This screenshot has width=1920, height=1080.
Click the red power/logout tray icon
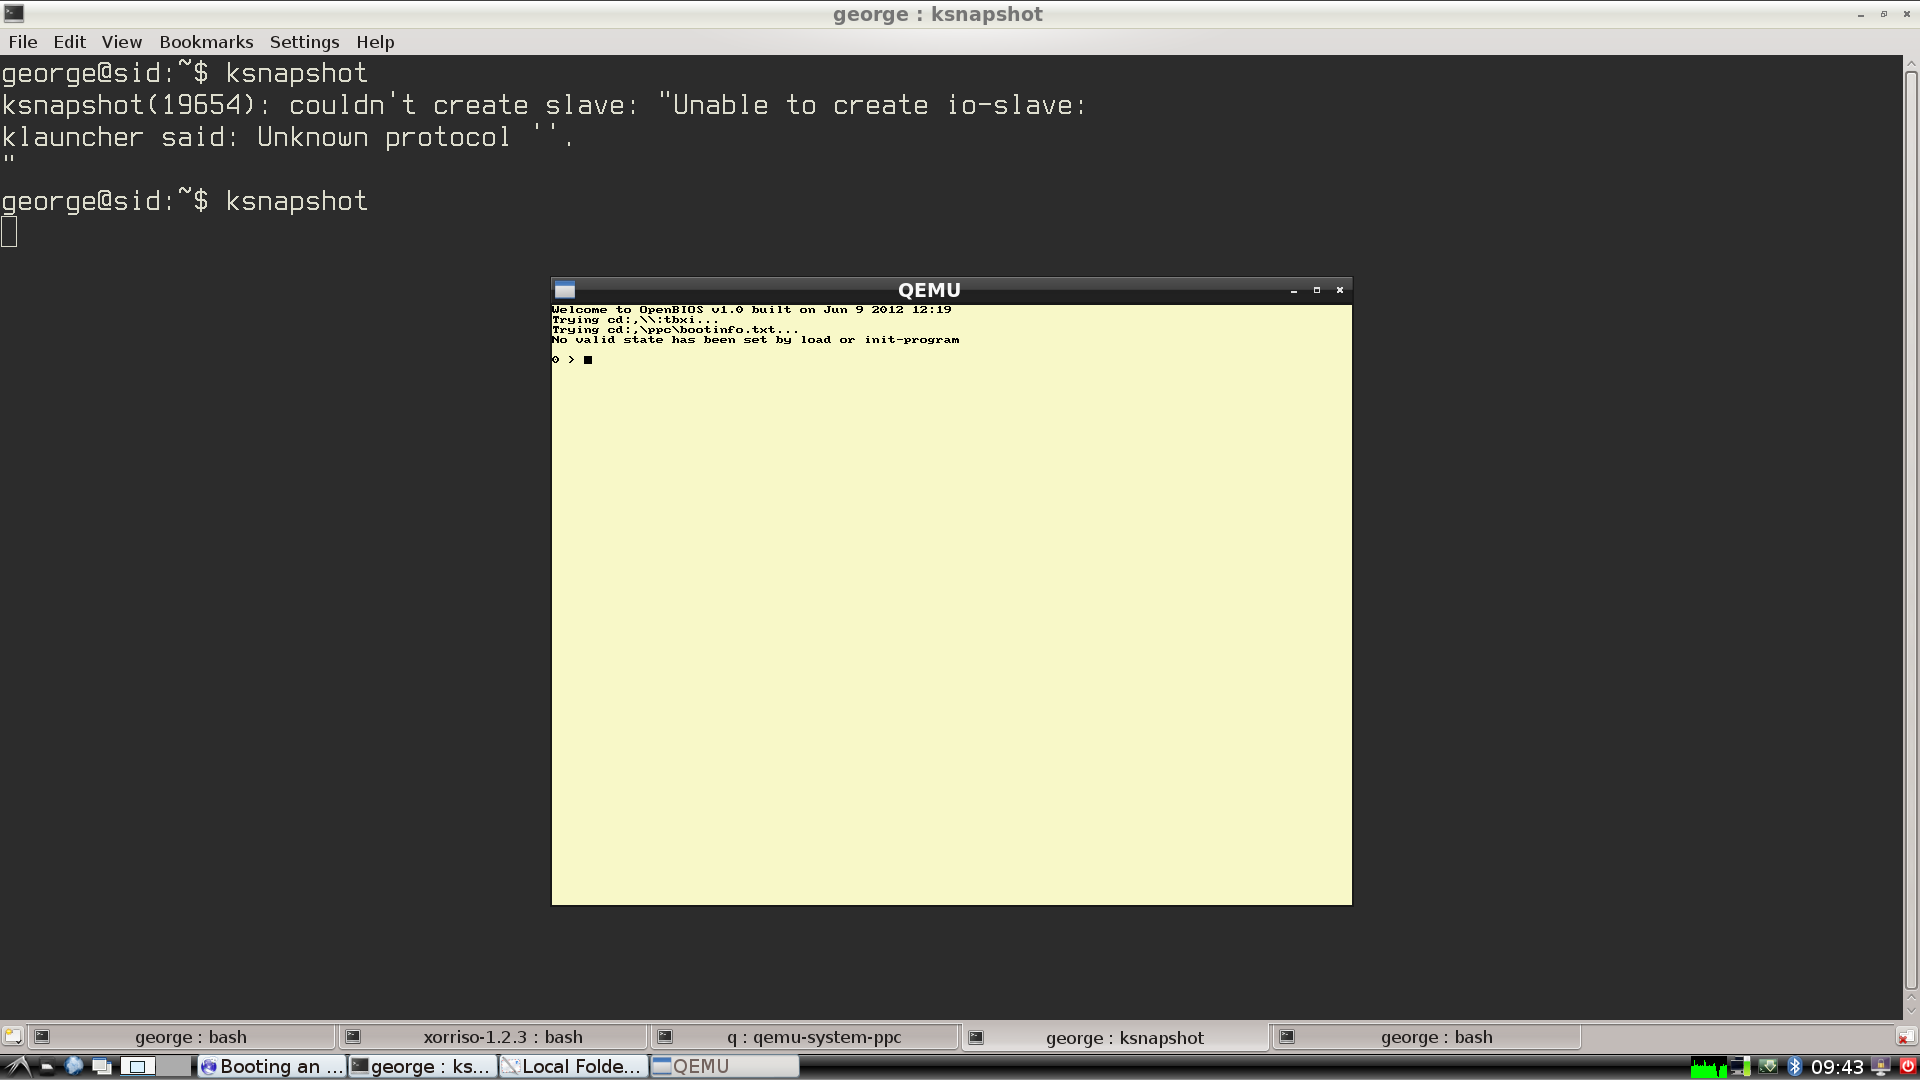[x=1907, y=1066]
